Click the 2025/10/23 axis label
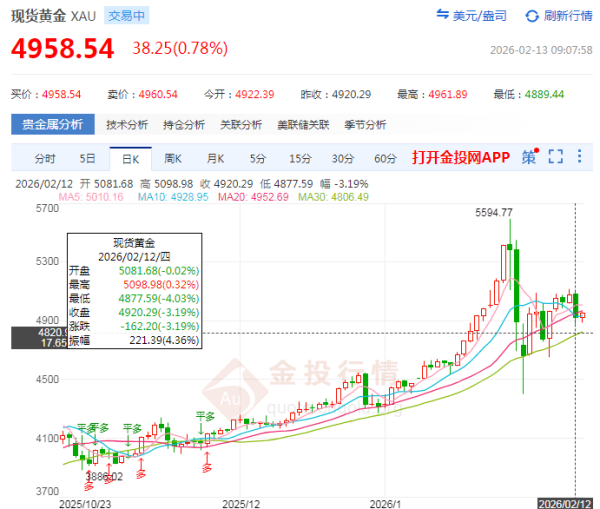The height and width of the screenshot is (509, 600). pyautogui.click(x=85, y=504)
